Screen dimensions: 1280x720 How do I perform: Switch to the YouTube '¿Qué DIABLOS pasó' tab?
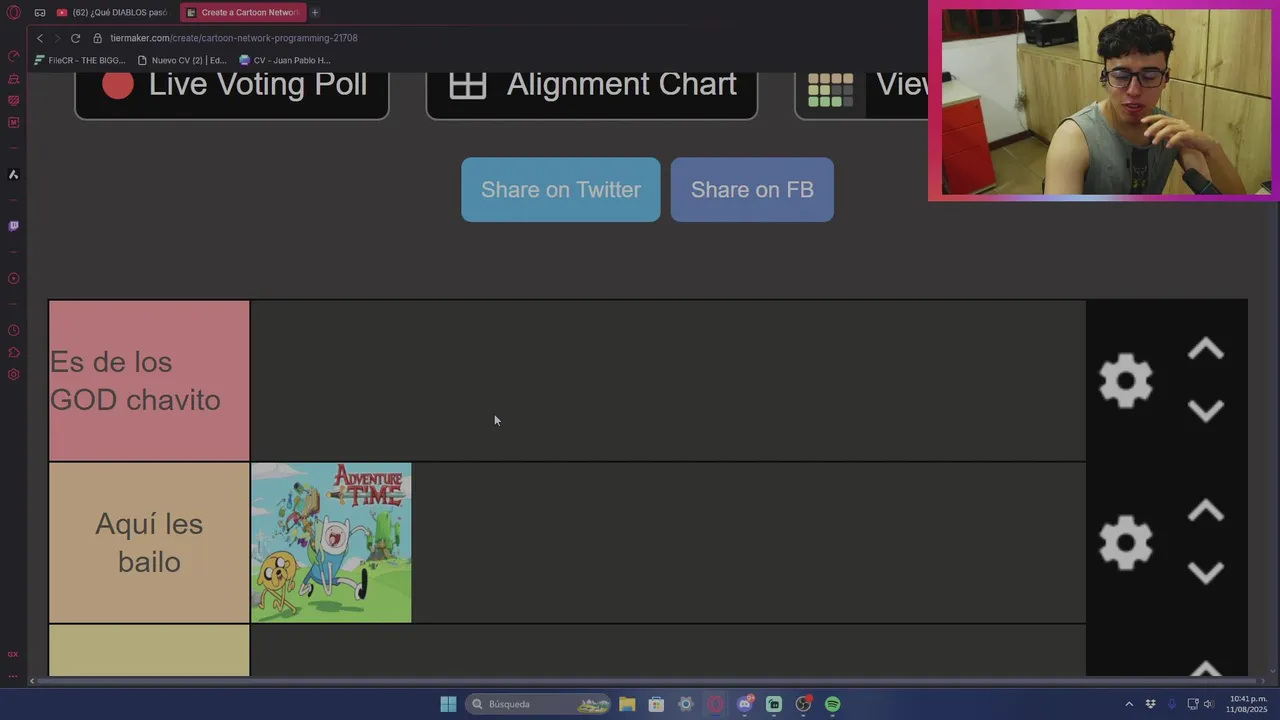click(x=112, y=12)
